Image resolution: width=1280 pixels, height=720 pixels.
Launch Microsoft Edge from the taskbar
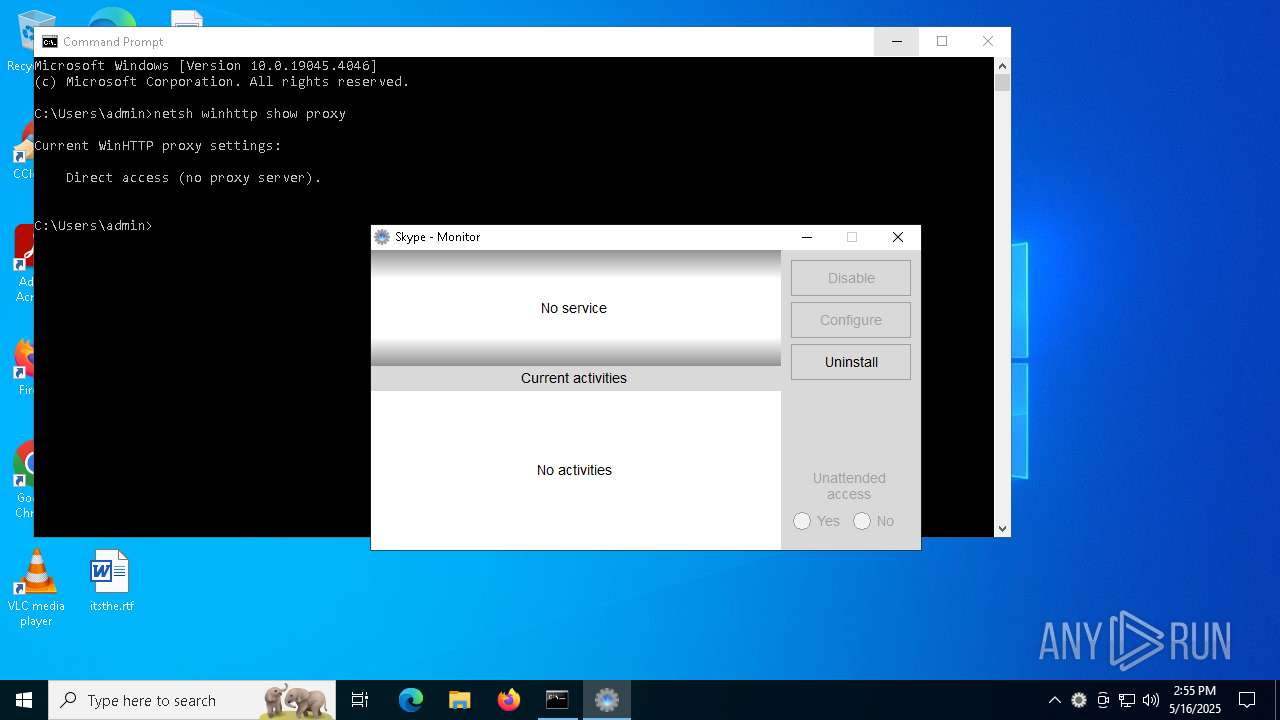411,700
